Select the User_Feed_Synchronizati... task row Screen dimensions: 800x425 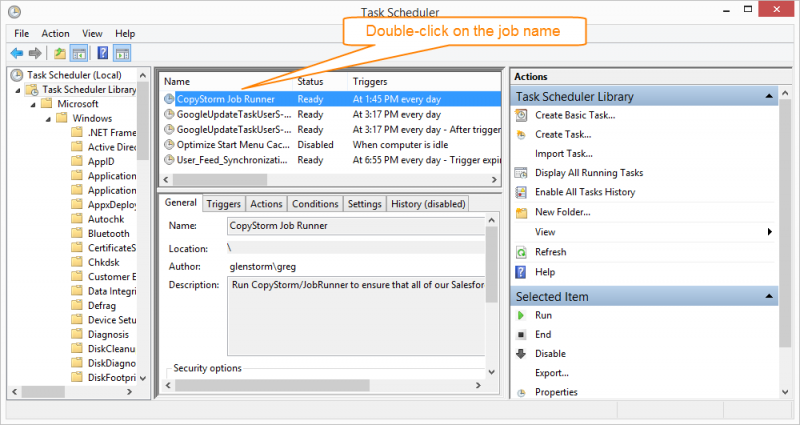(331, 160)
